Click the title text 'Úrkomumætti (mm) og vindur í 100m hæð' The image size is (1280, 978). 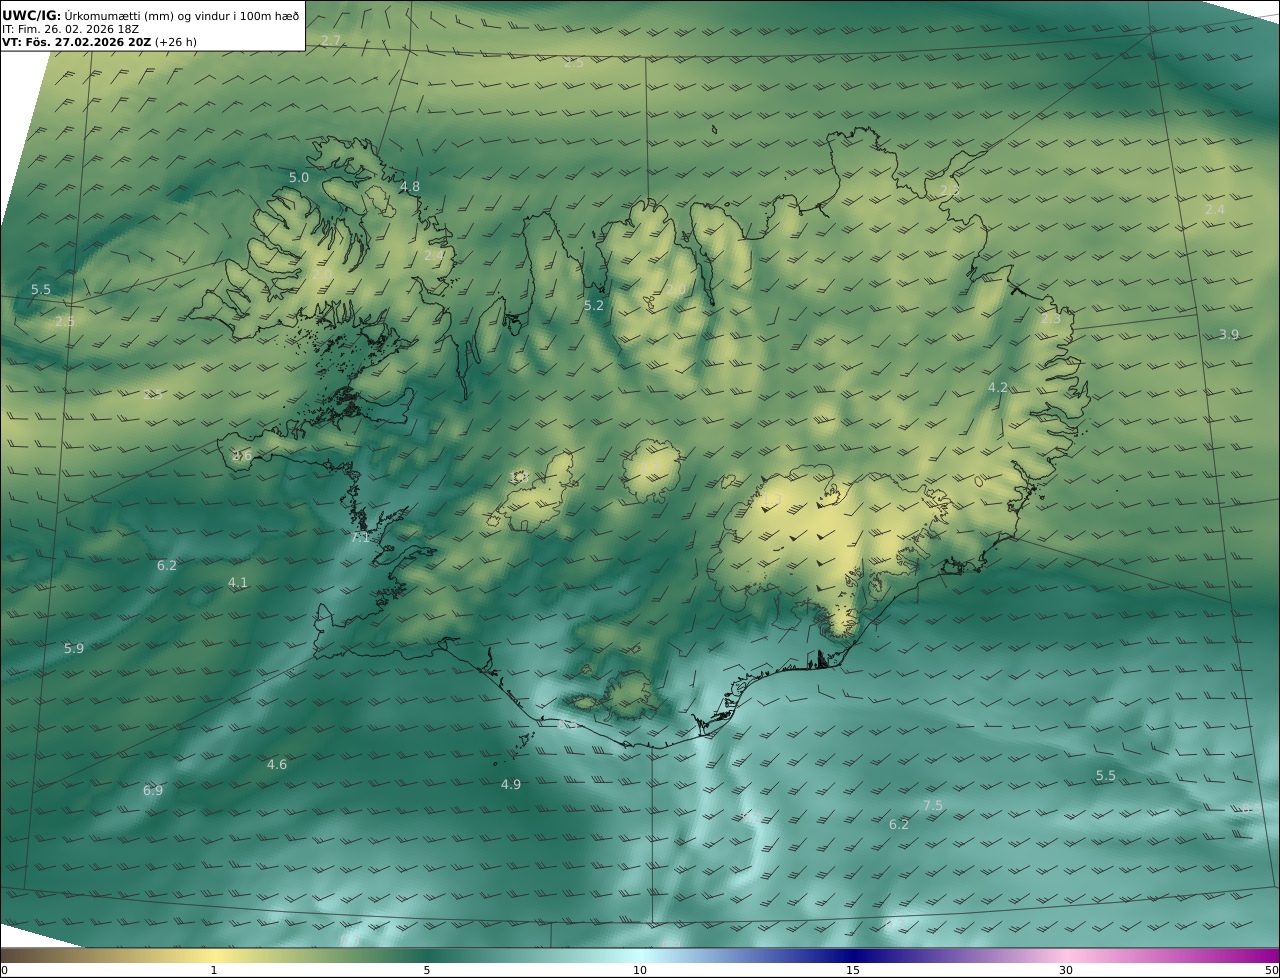pyautogui.click(x=182, y=16)
